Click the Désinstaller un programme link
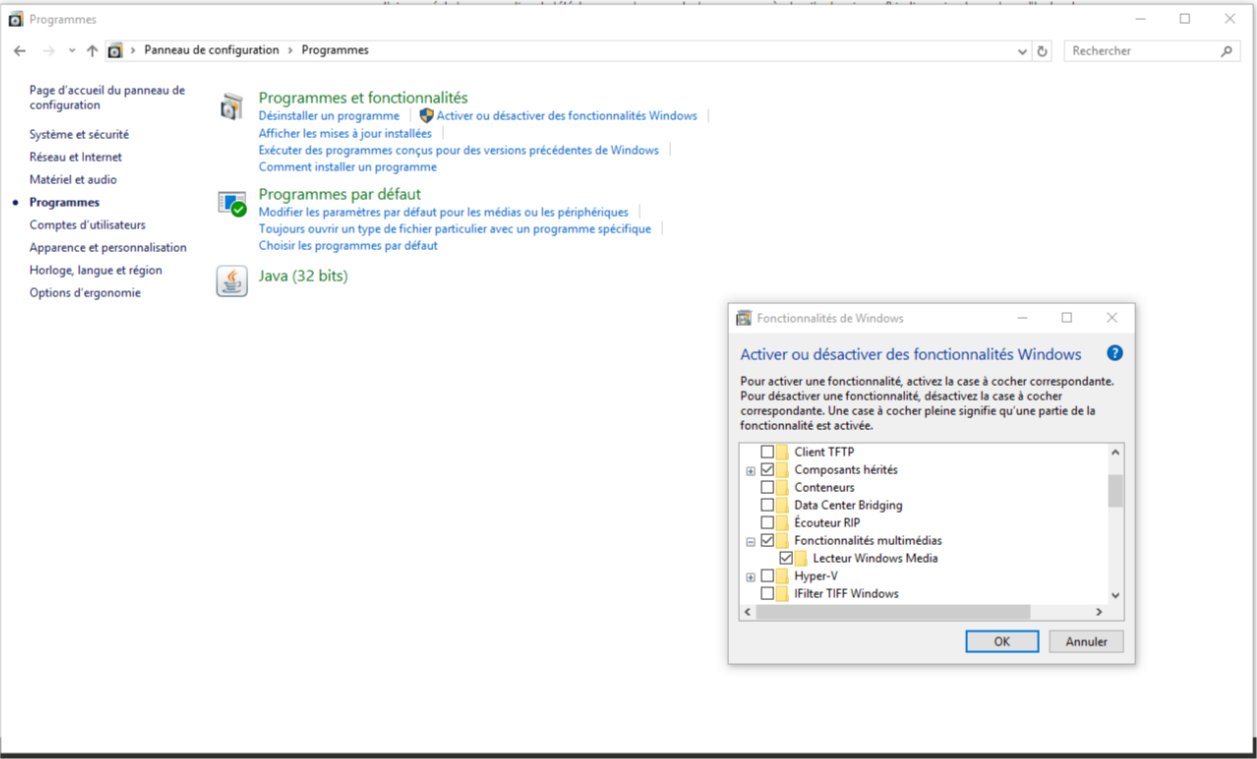Image resolution: width=1257 pixels, height=759 pixels. click(x=329, y=116)
